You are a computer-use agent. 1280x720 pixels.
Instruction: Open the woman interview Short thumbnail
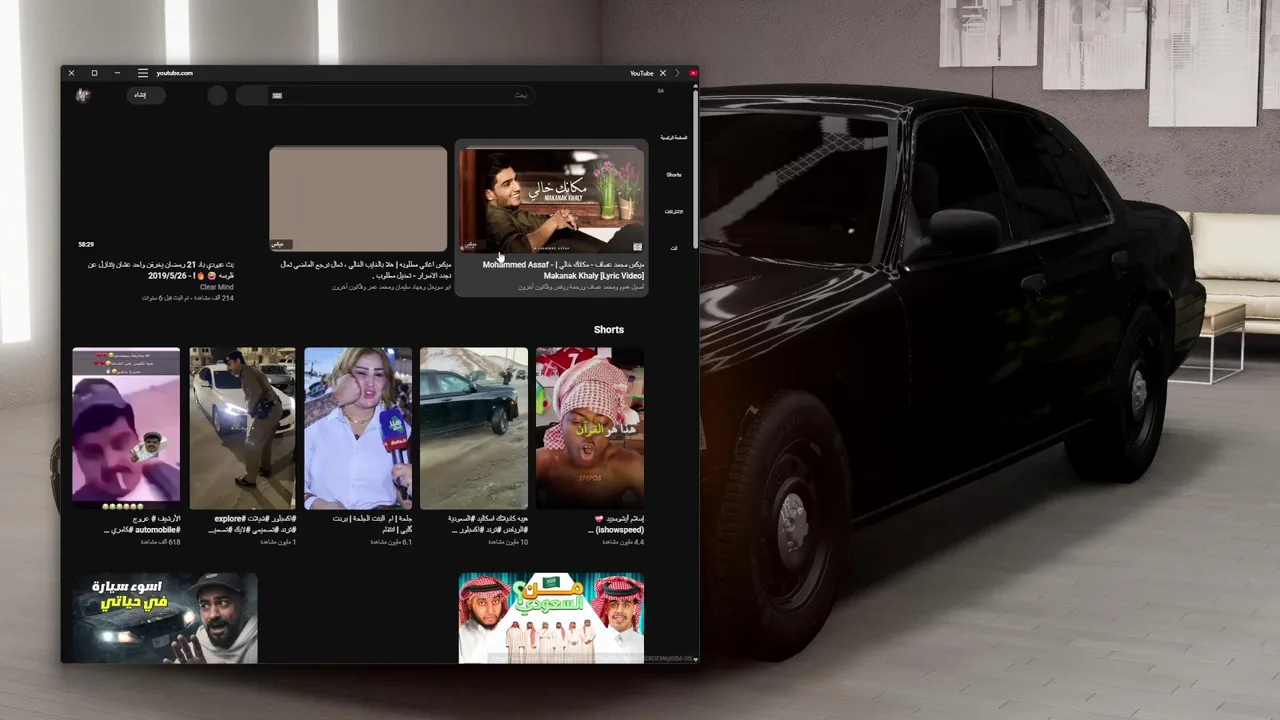tap(358, 428)
